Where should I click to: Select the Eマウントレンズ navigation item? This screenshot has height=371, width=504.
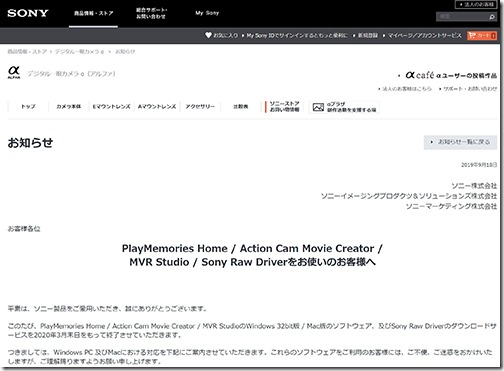pos(111,107)
